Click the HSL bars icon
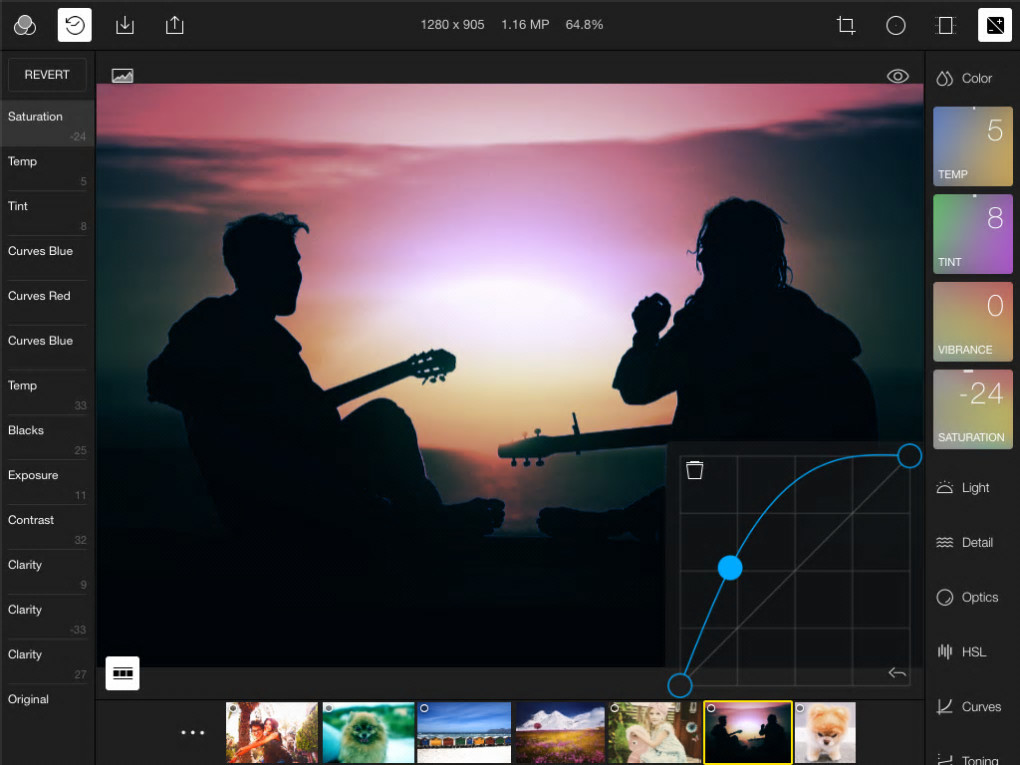This screenshot has height=765, width=1020. tap(945, 652)
